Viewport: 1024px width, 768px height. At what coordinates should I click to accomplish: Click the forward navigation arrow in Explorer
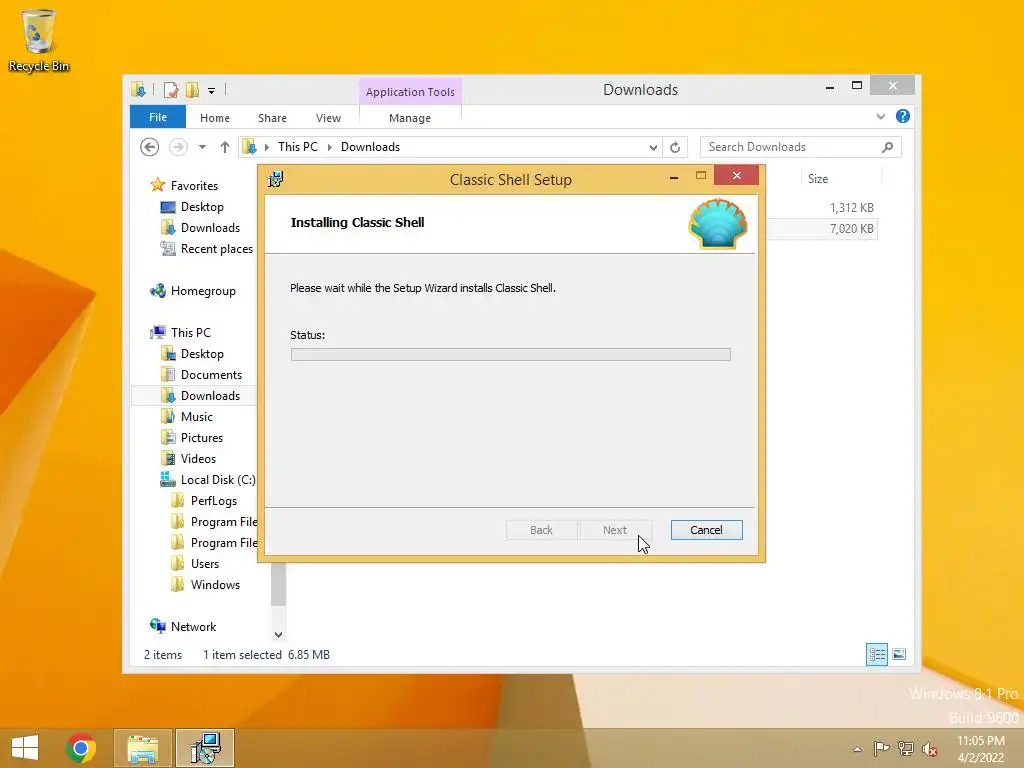tap(178, 147)
